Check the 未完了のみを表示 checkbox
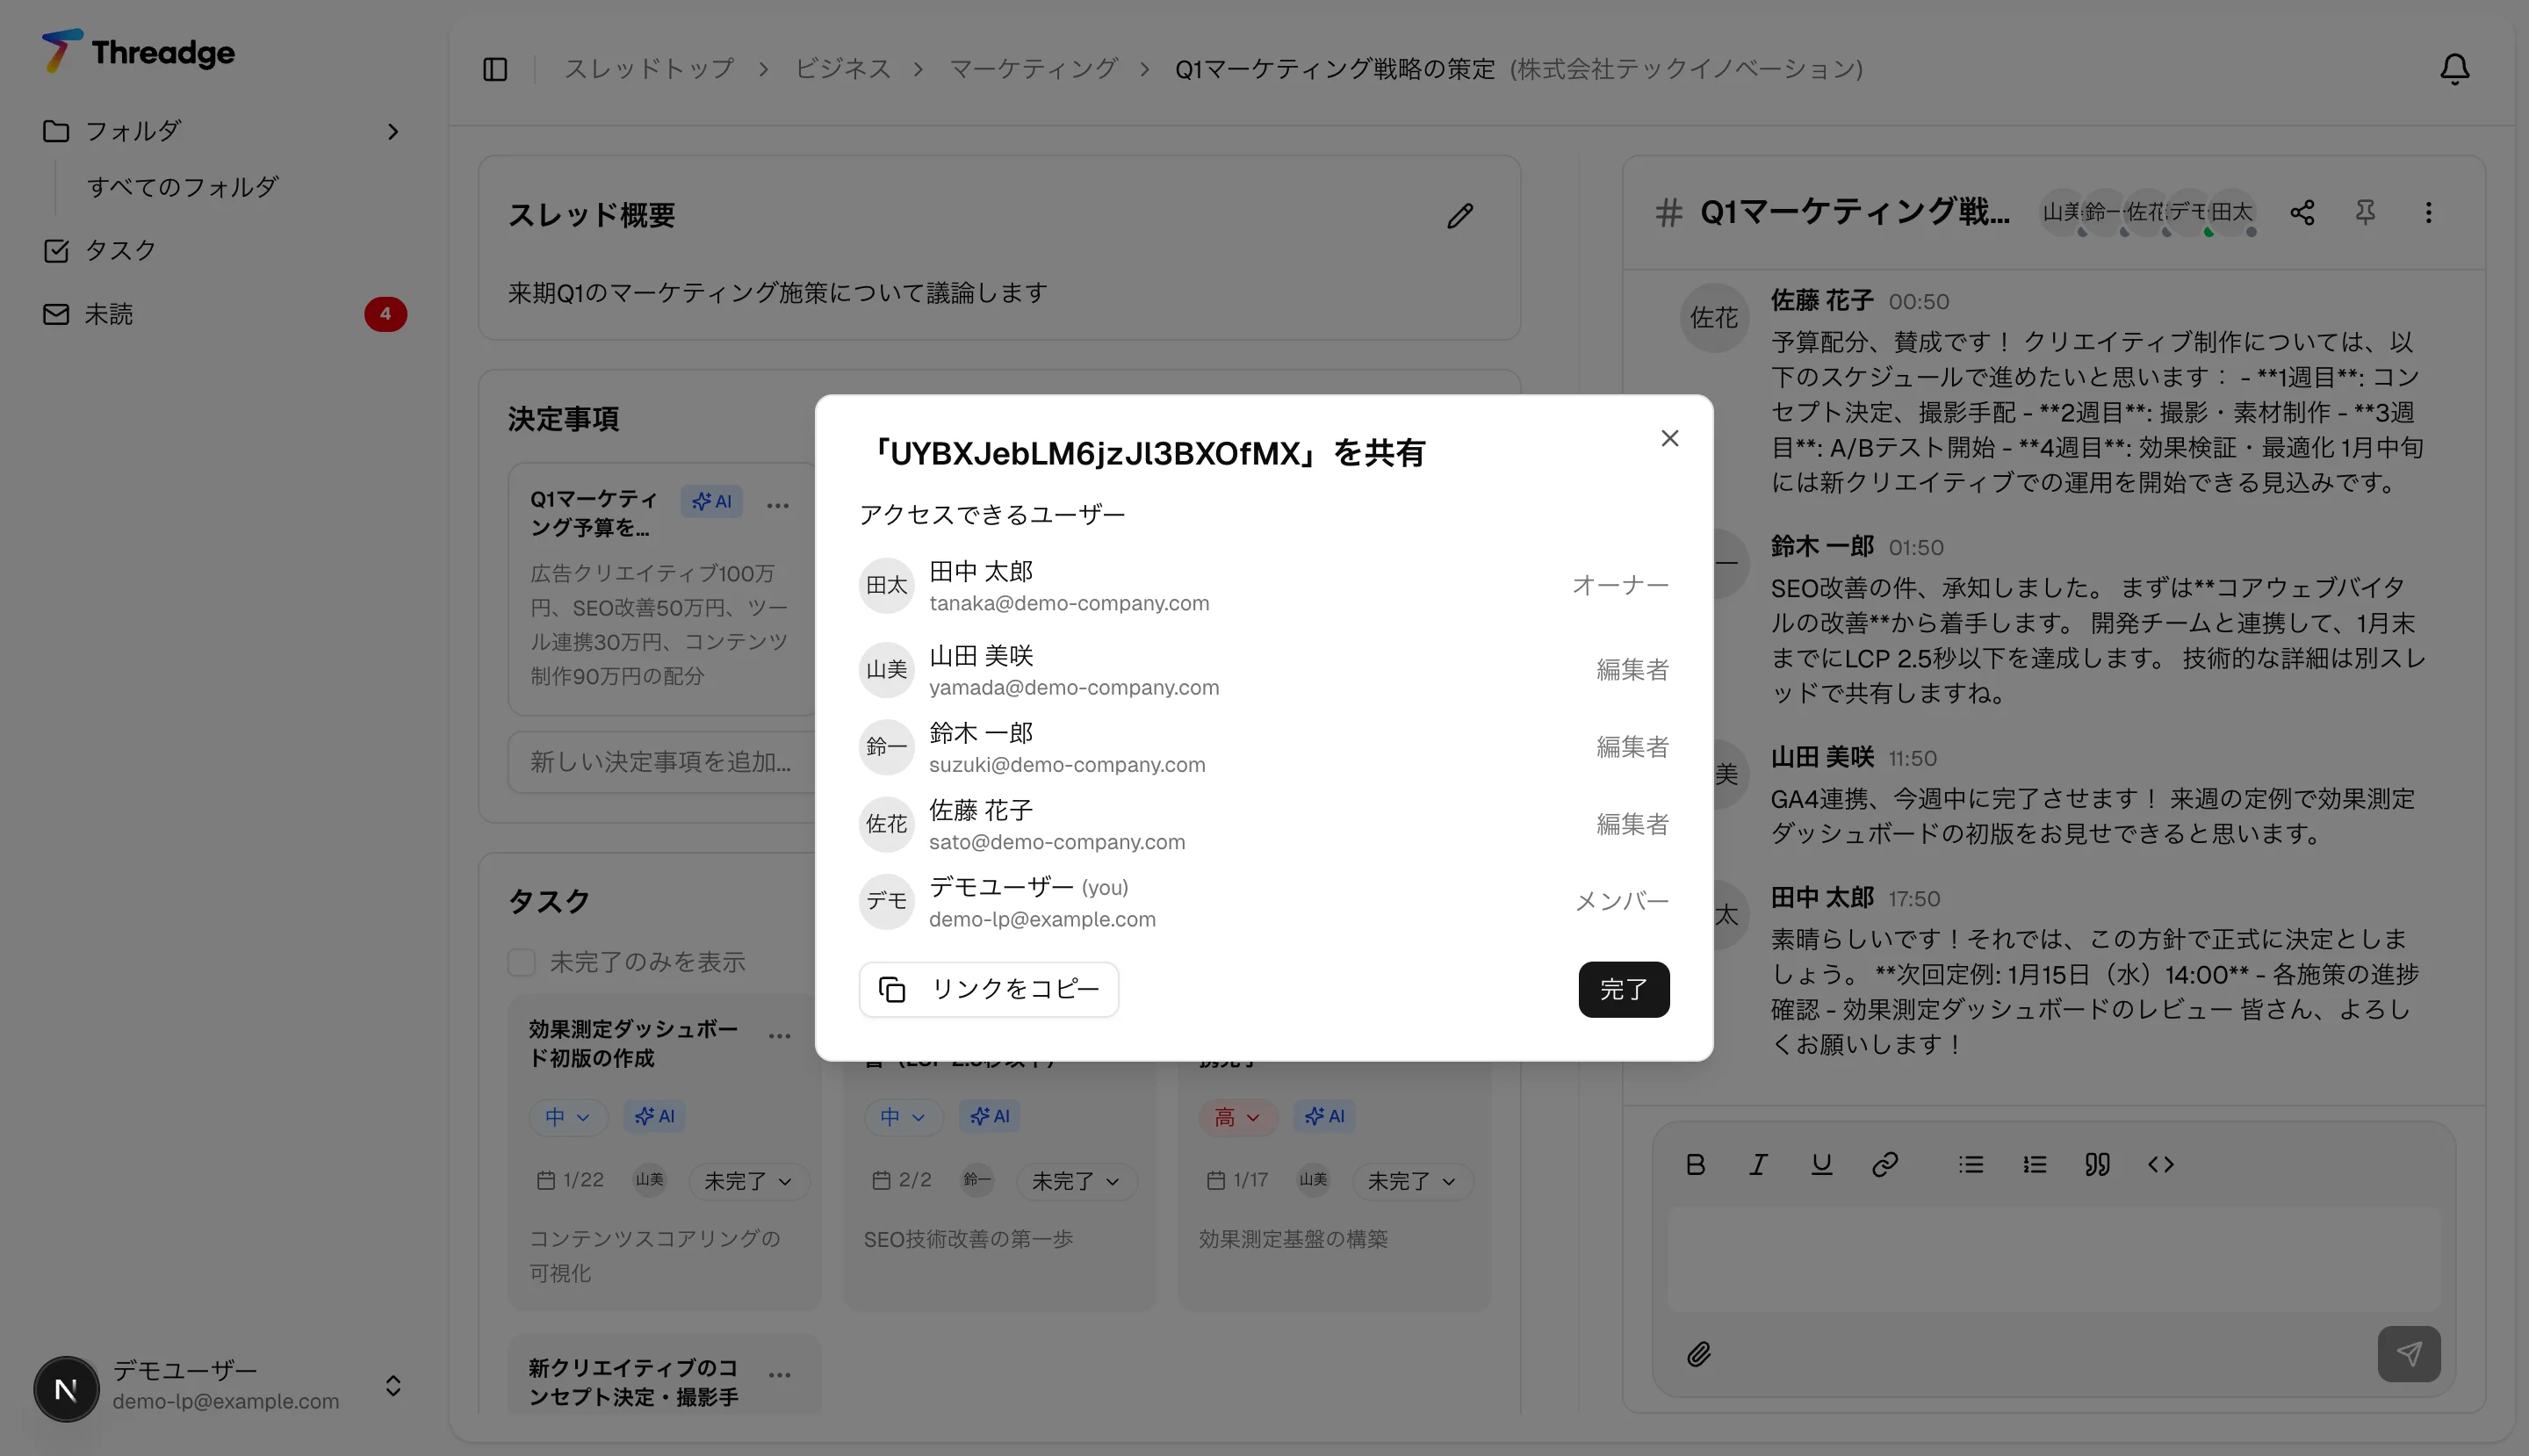Image resolution: width=2529 pixels, height=1456 pixels. (522, 962)
